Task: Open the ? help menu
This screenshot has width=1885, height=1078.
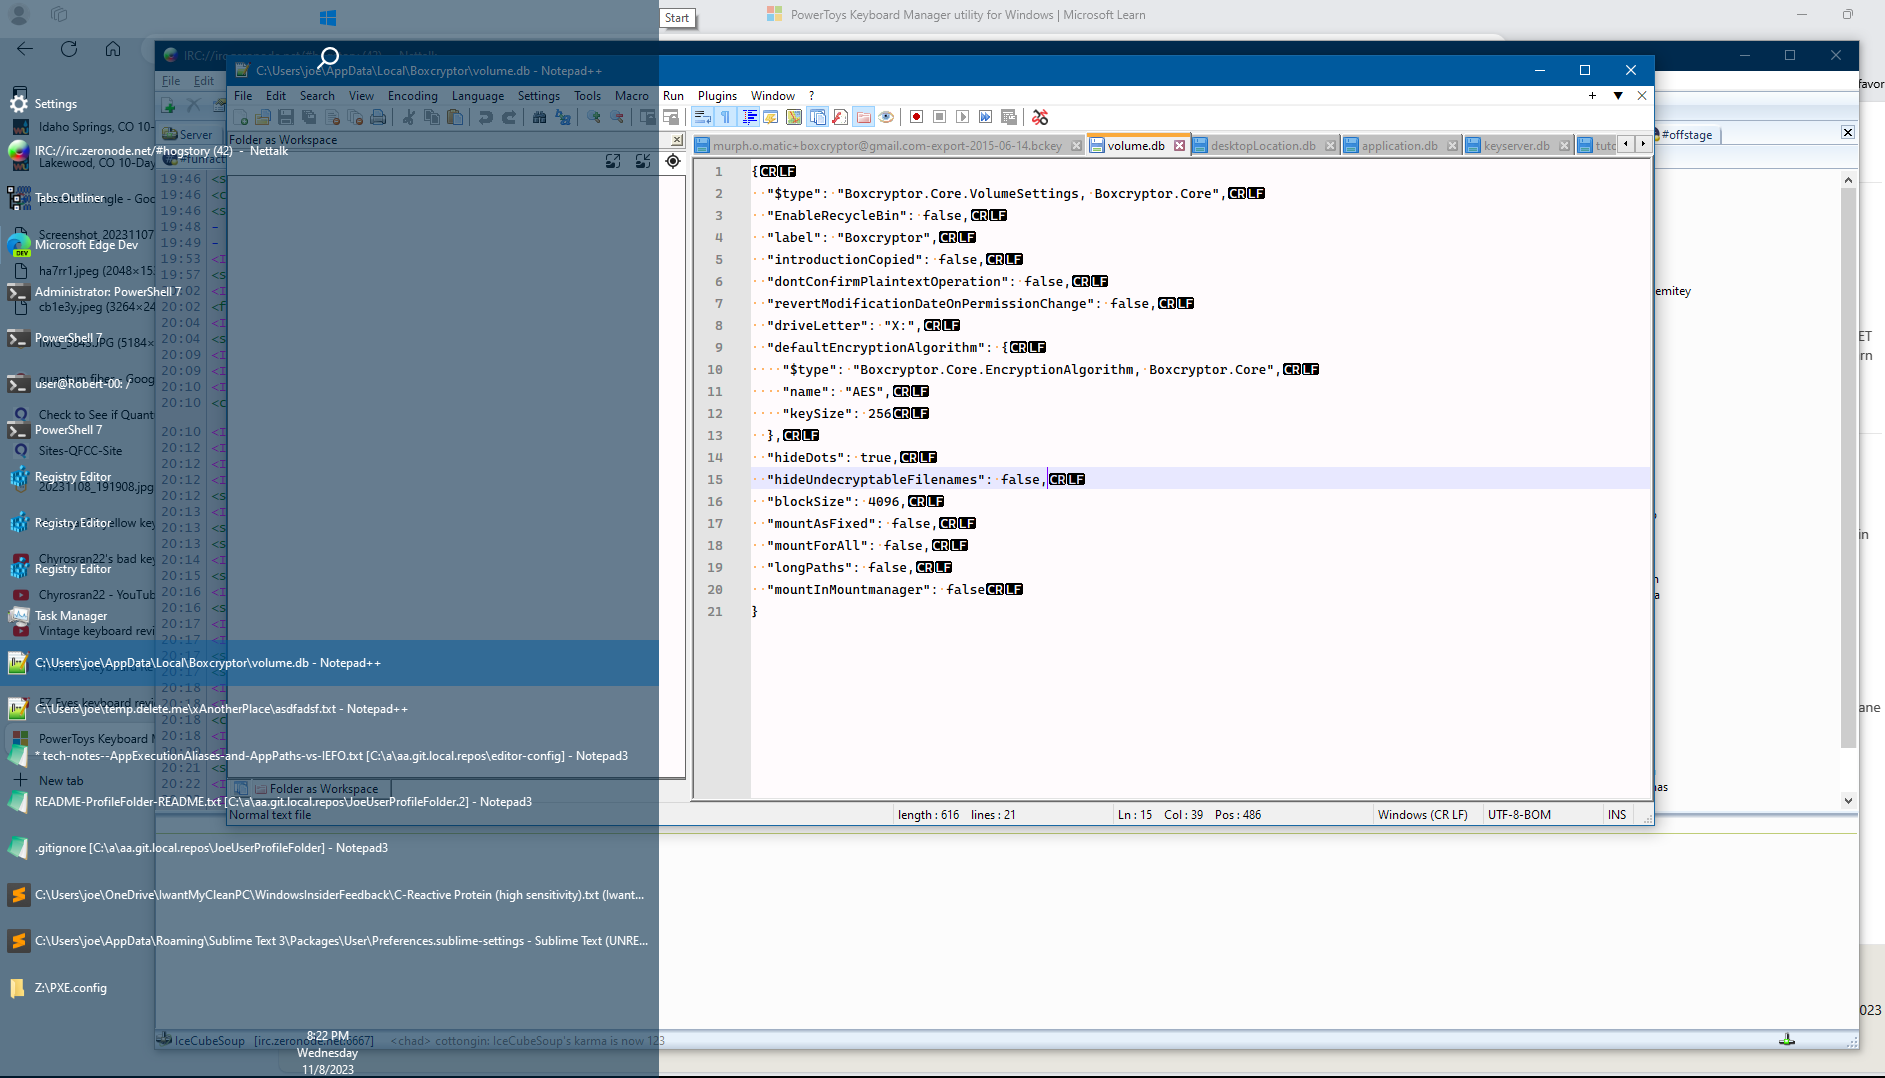Action: click(x=811, y=96)
